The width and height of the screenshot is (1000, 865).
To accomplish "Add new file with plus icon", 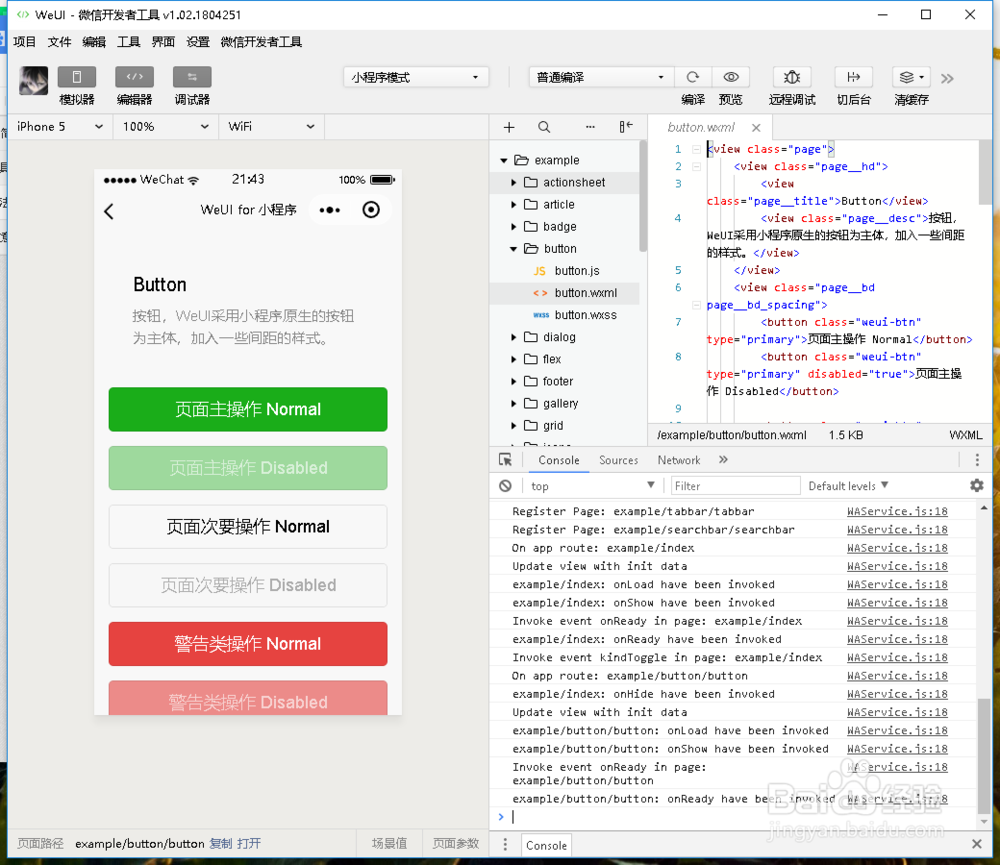I will (509, 127).
